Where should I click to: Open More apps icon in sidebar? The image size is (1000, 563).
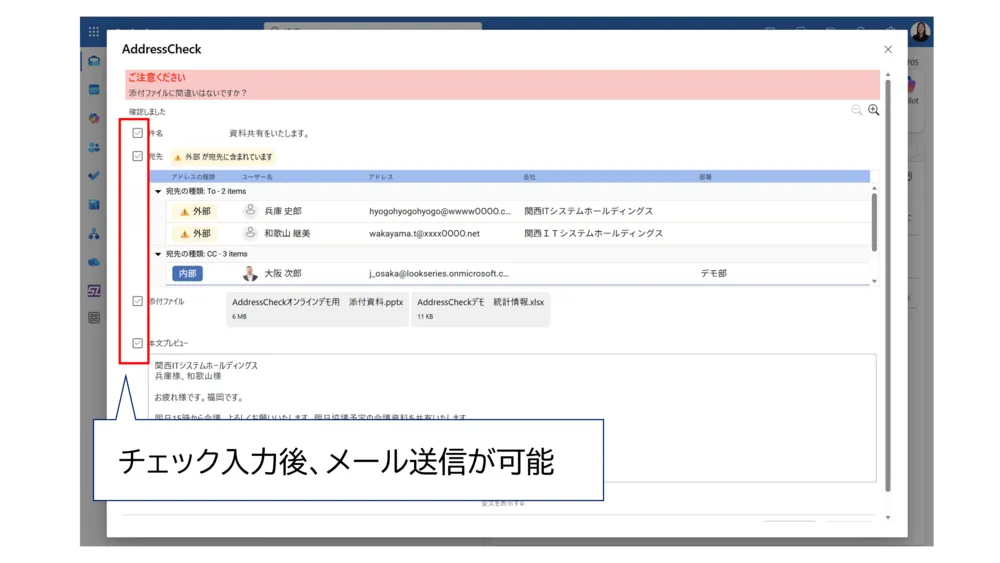[x=94, y=318]
